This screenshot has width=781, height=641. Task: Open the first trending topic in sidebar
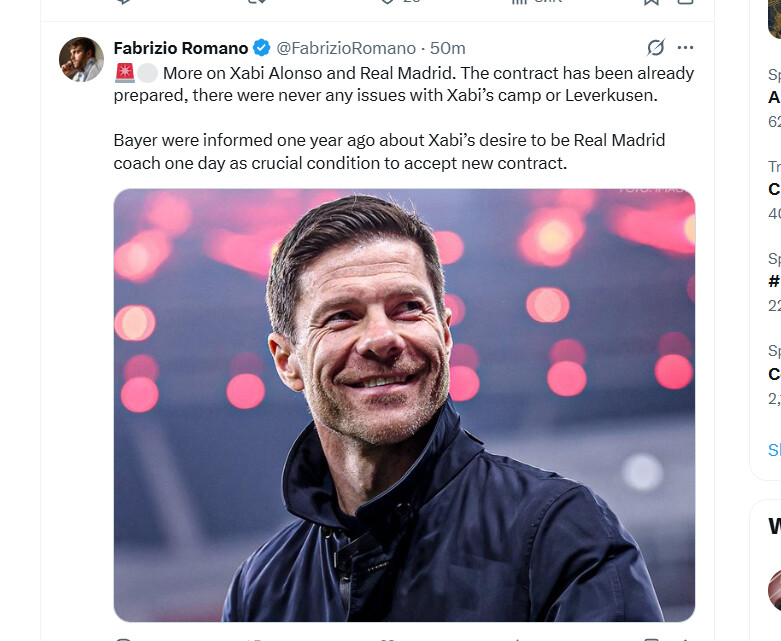(x=774, y=98)
